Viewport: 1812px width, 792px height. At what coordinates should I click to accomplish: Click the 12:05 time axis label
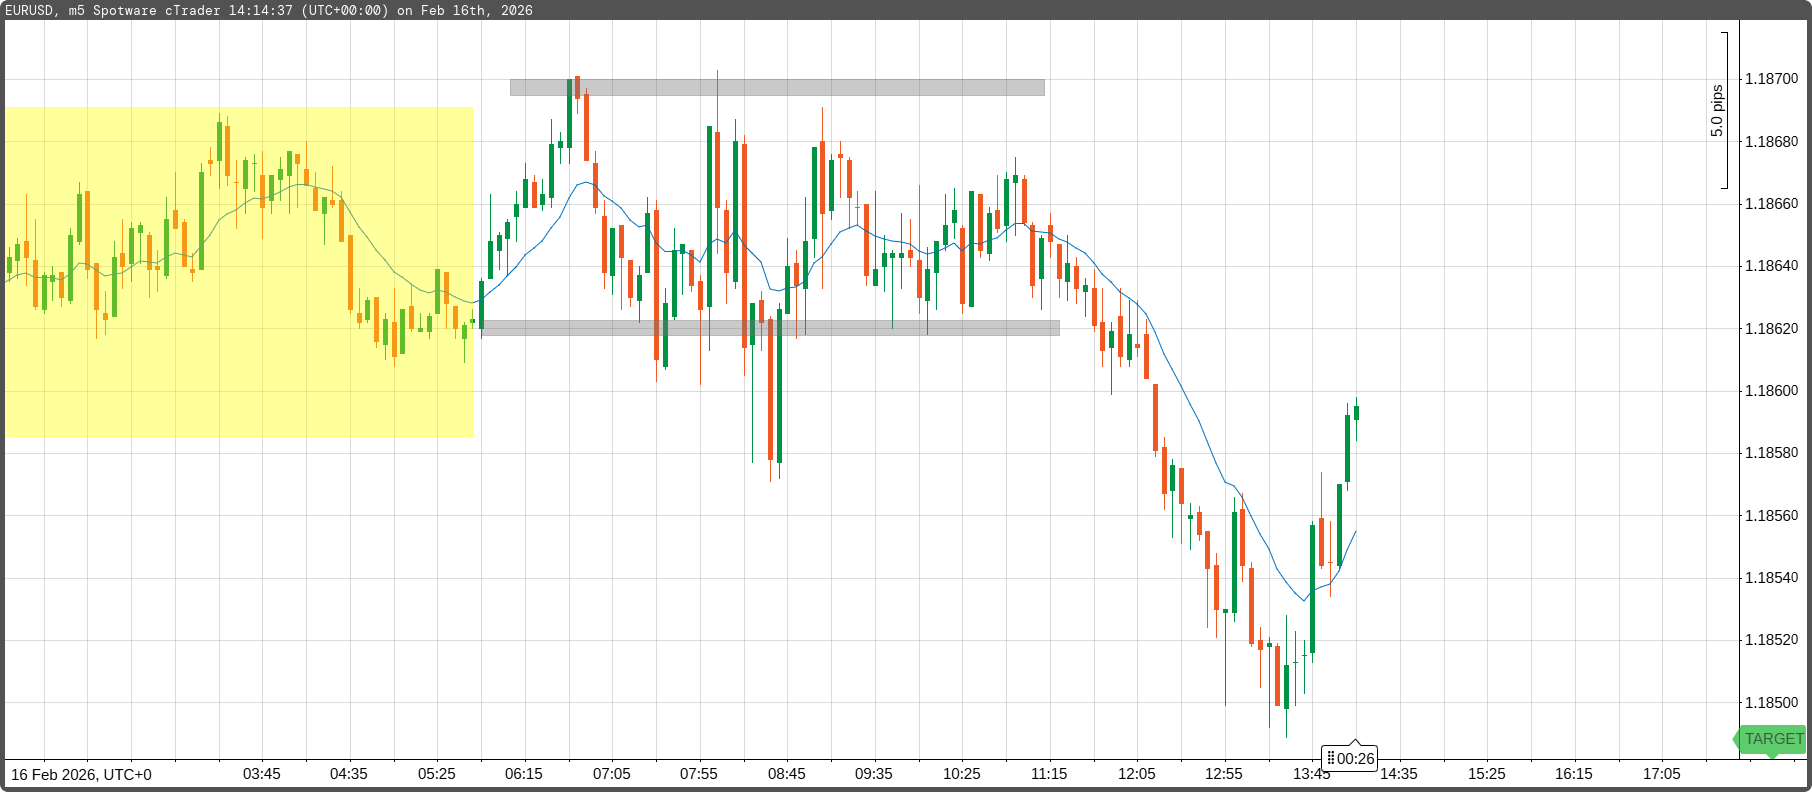[1137, 774]
